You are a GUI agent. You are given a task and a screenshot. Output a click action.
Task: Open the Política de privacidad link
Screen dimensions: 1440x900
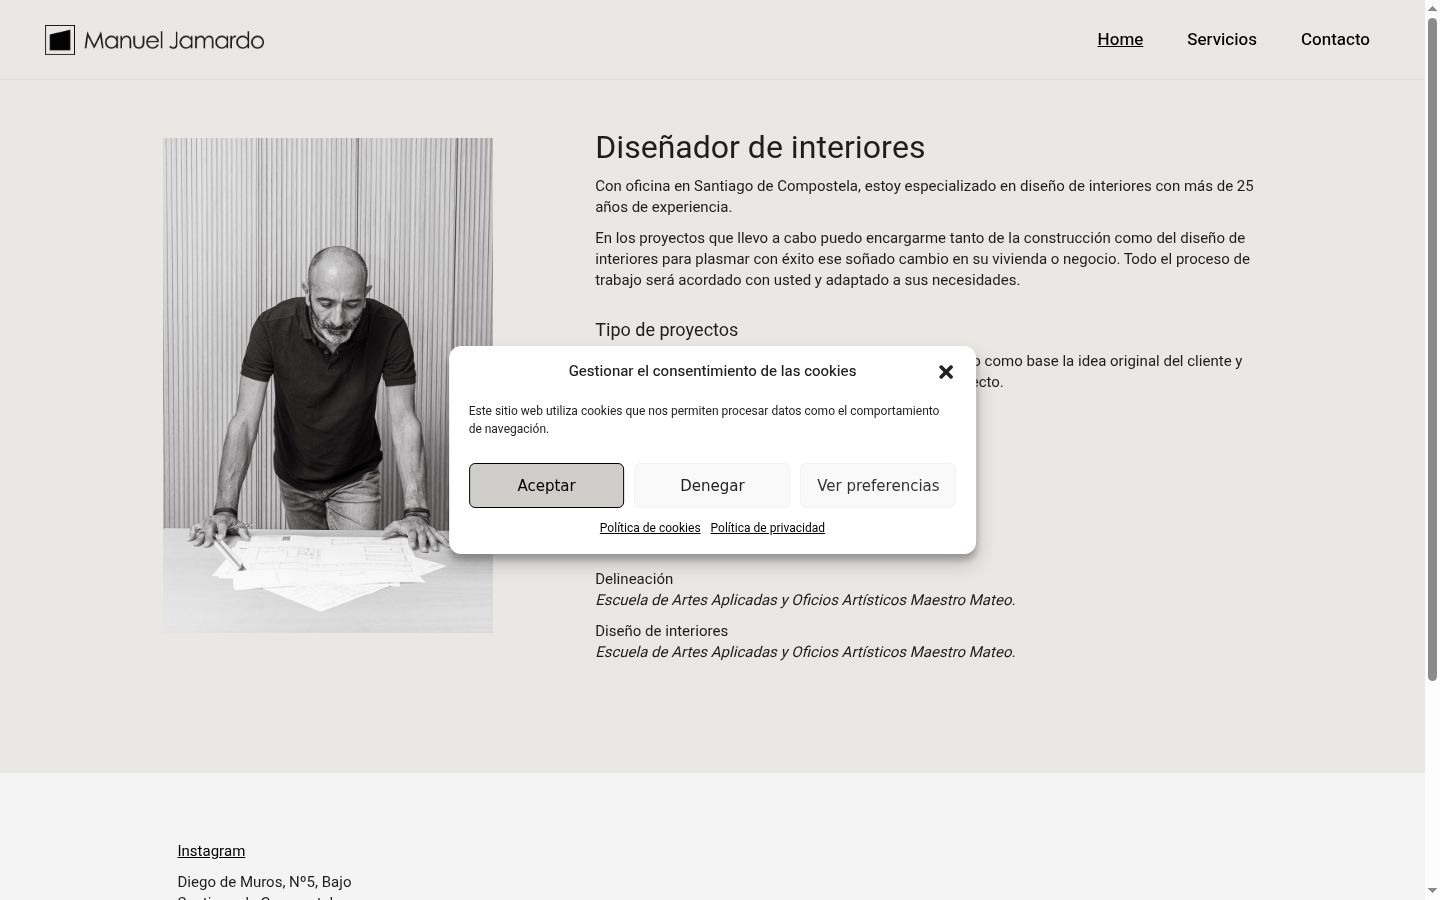point(767,528)
